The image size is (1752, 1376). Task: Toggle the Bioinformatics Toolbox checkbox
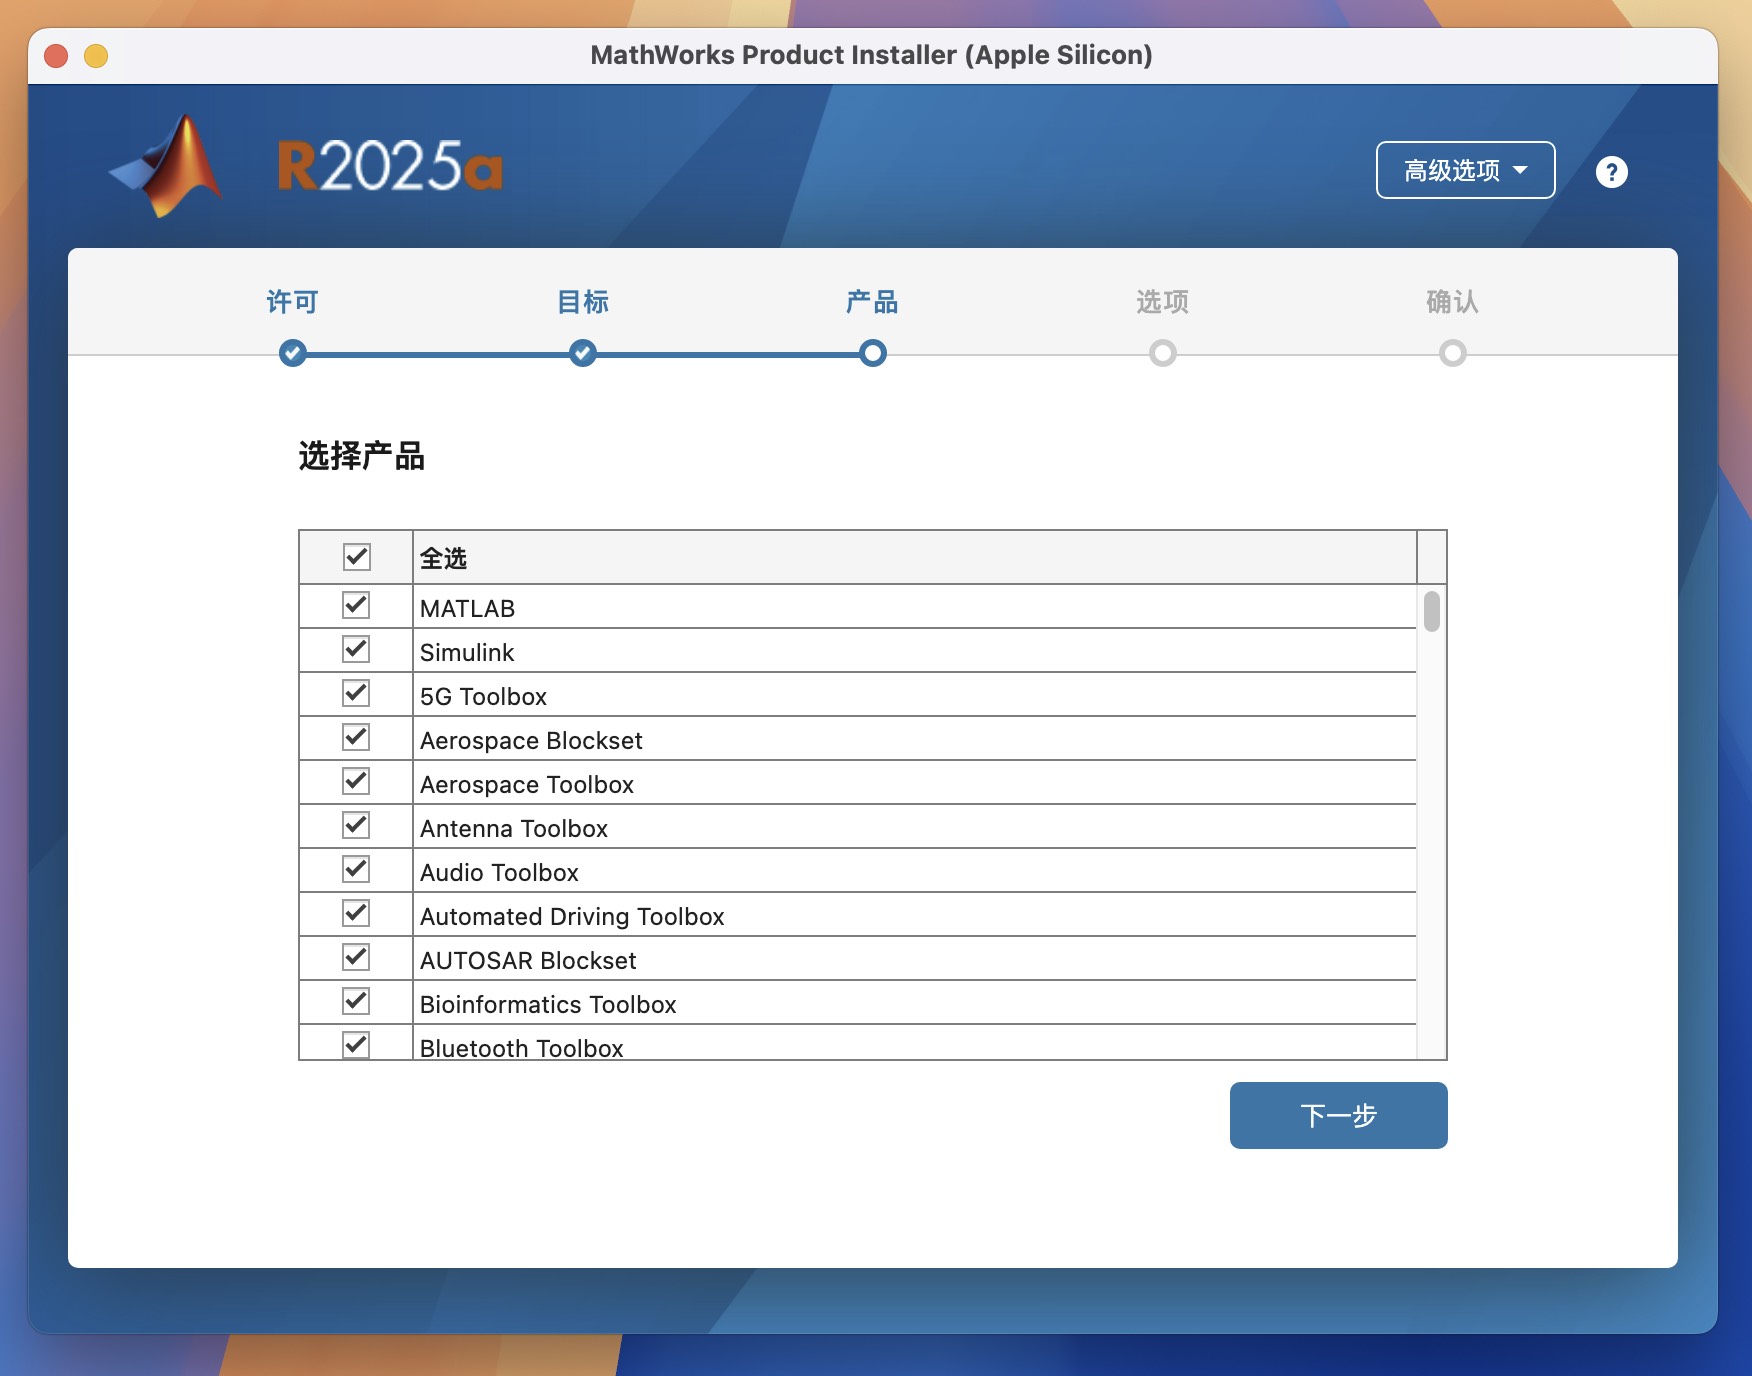coord(356,1001)
